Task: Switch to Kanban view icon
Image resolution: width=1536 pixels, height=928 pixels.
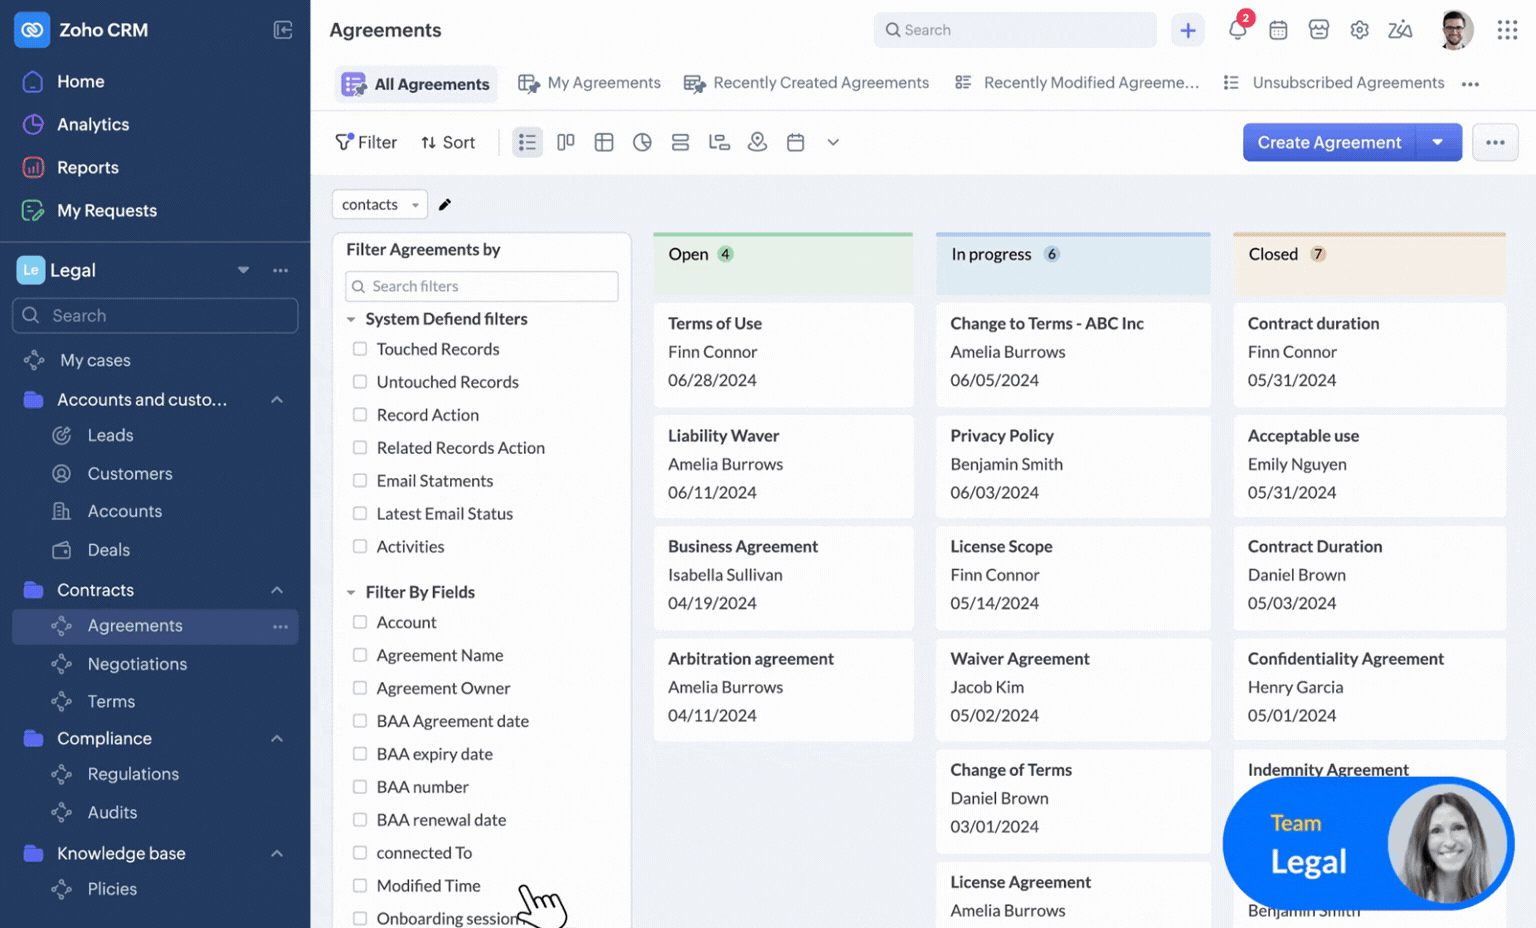Action: click(x=566, y=142)
